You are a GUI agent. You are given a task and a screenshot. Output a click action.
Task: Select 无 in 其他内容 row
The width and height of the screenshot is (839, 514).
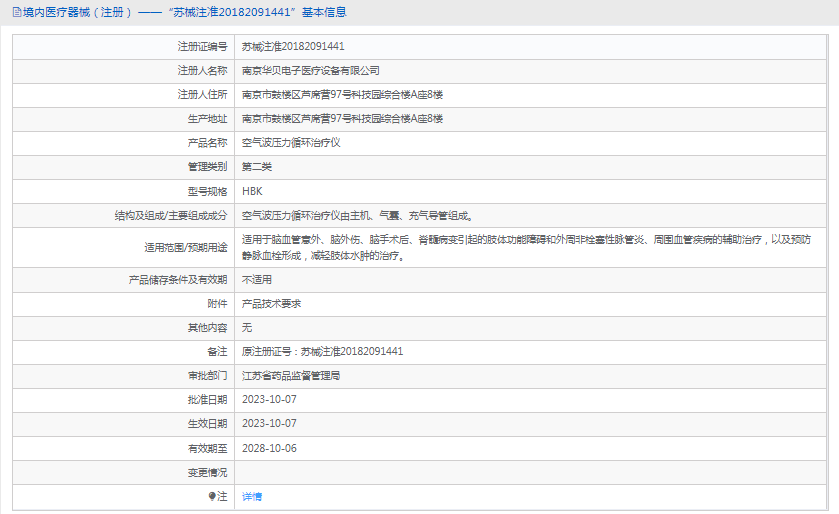coord(247,327)
